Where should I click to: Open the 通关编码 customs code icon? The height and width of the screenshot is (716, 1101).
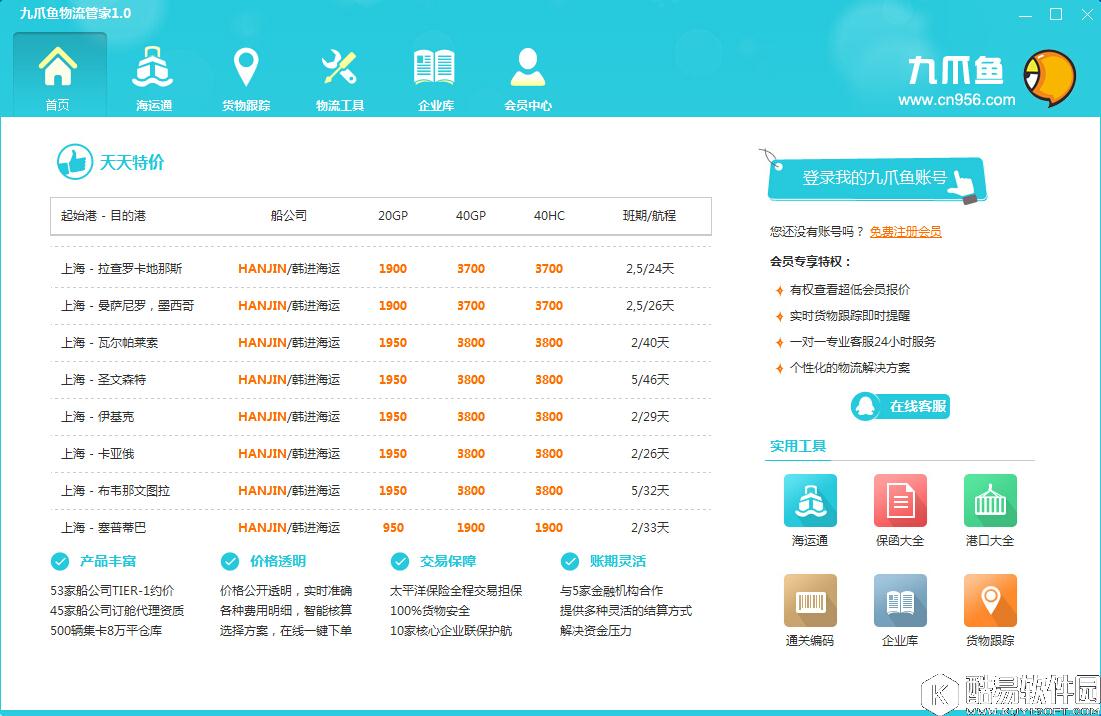point(809,601)
